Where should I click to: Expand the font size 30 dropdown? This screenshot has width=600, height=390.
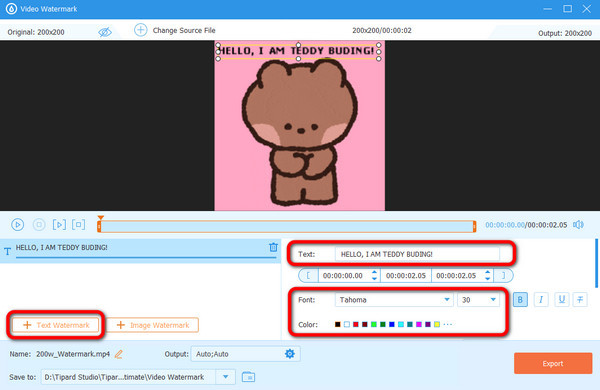pos(478,300)
